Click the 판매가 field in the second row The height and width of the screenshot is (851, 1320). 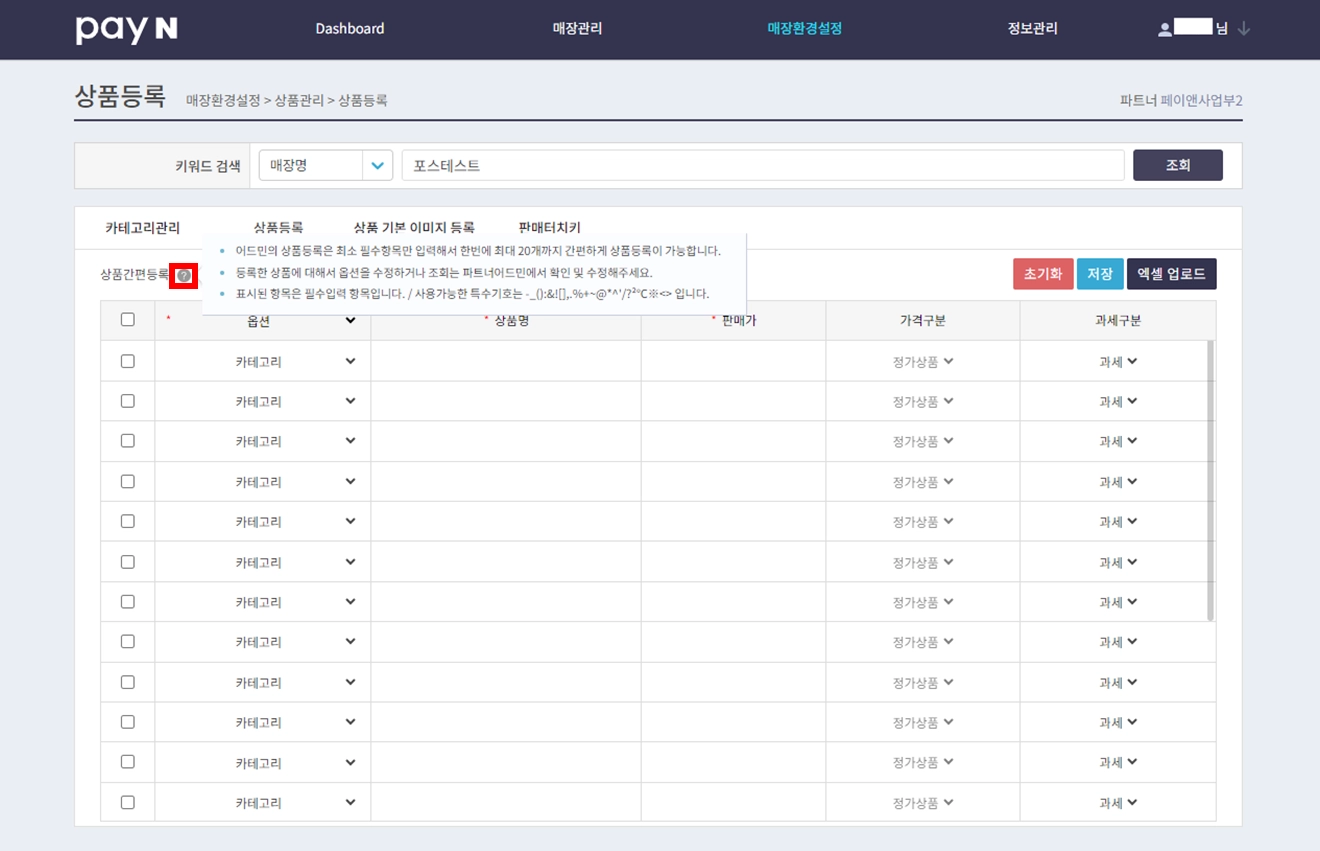(x=734, y=401)
